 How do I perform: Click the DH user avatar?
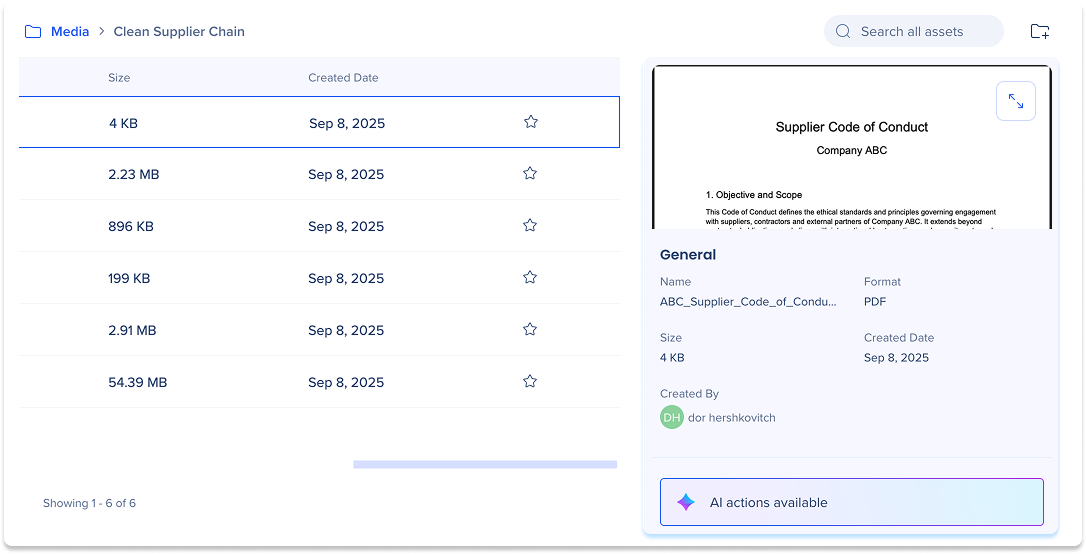coord(671,417)
